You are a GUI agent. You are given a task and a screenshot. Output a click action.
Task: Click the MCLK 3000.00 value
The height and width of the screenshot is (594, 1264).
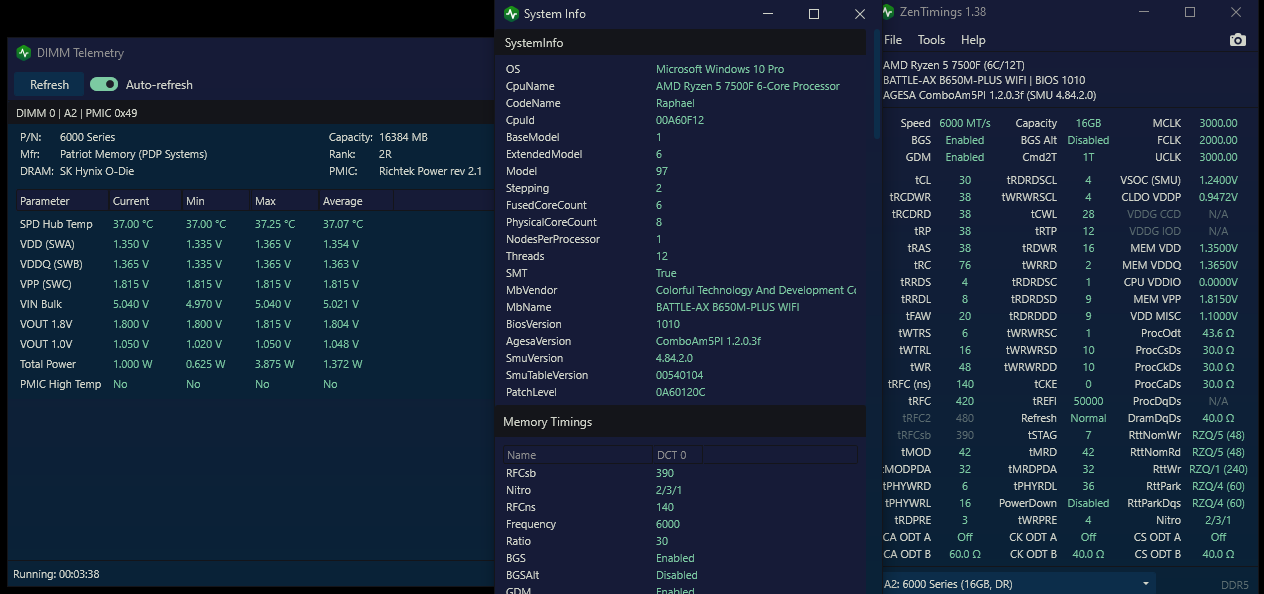click(x=1218, y=124)
